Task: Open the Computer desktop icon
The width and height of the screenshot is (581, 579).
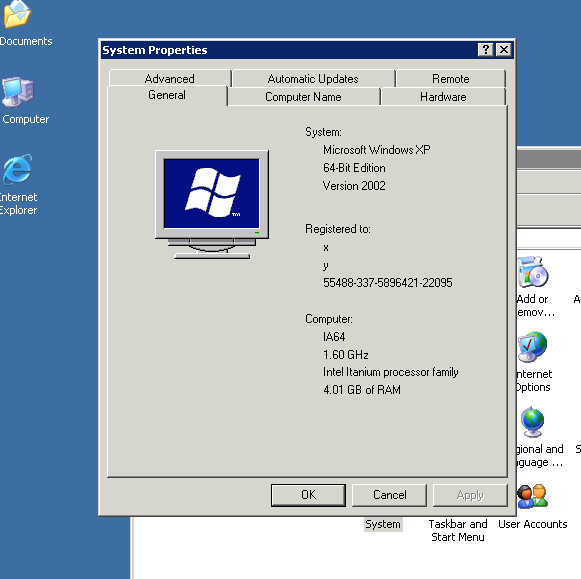Action: point(18,92)
